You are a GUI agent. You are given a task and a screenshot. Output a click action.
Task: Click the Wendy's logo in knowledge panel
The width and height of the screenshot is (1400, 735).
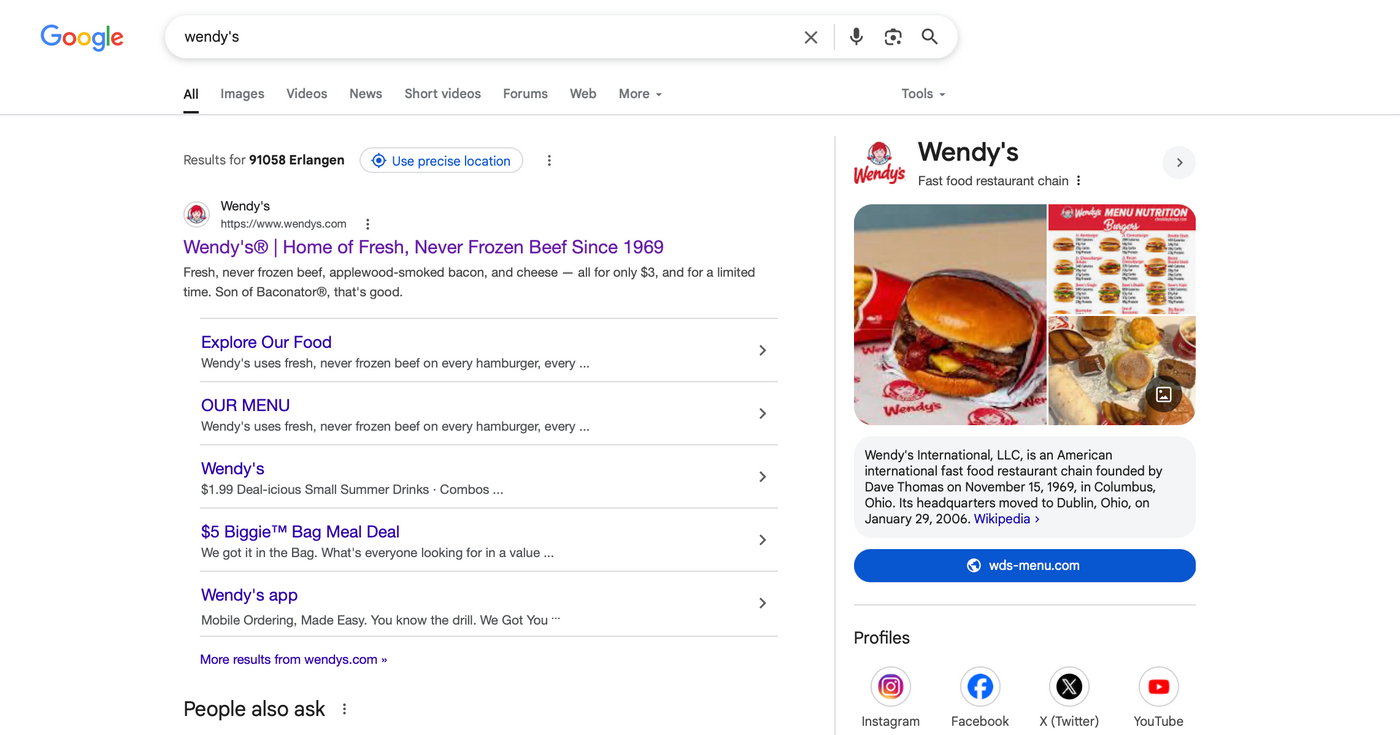click(x=879, y=162)
